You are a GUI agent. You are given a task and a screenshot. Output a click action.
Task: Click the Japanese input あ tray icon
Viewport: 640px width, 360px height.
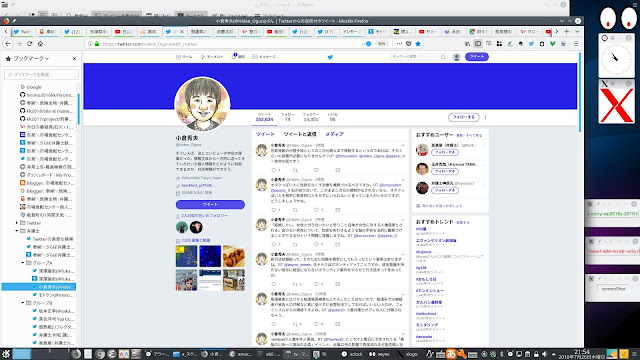[451, 354]
